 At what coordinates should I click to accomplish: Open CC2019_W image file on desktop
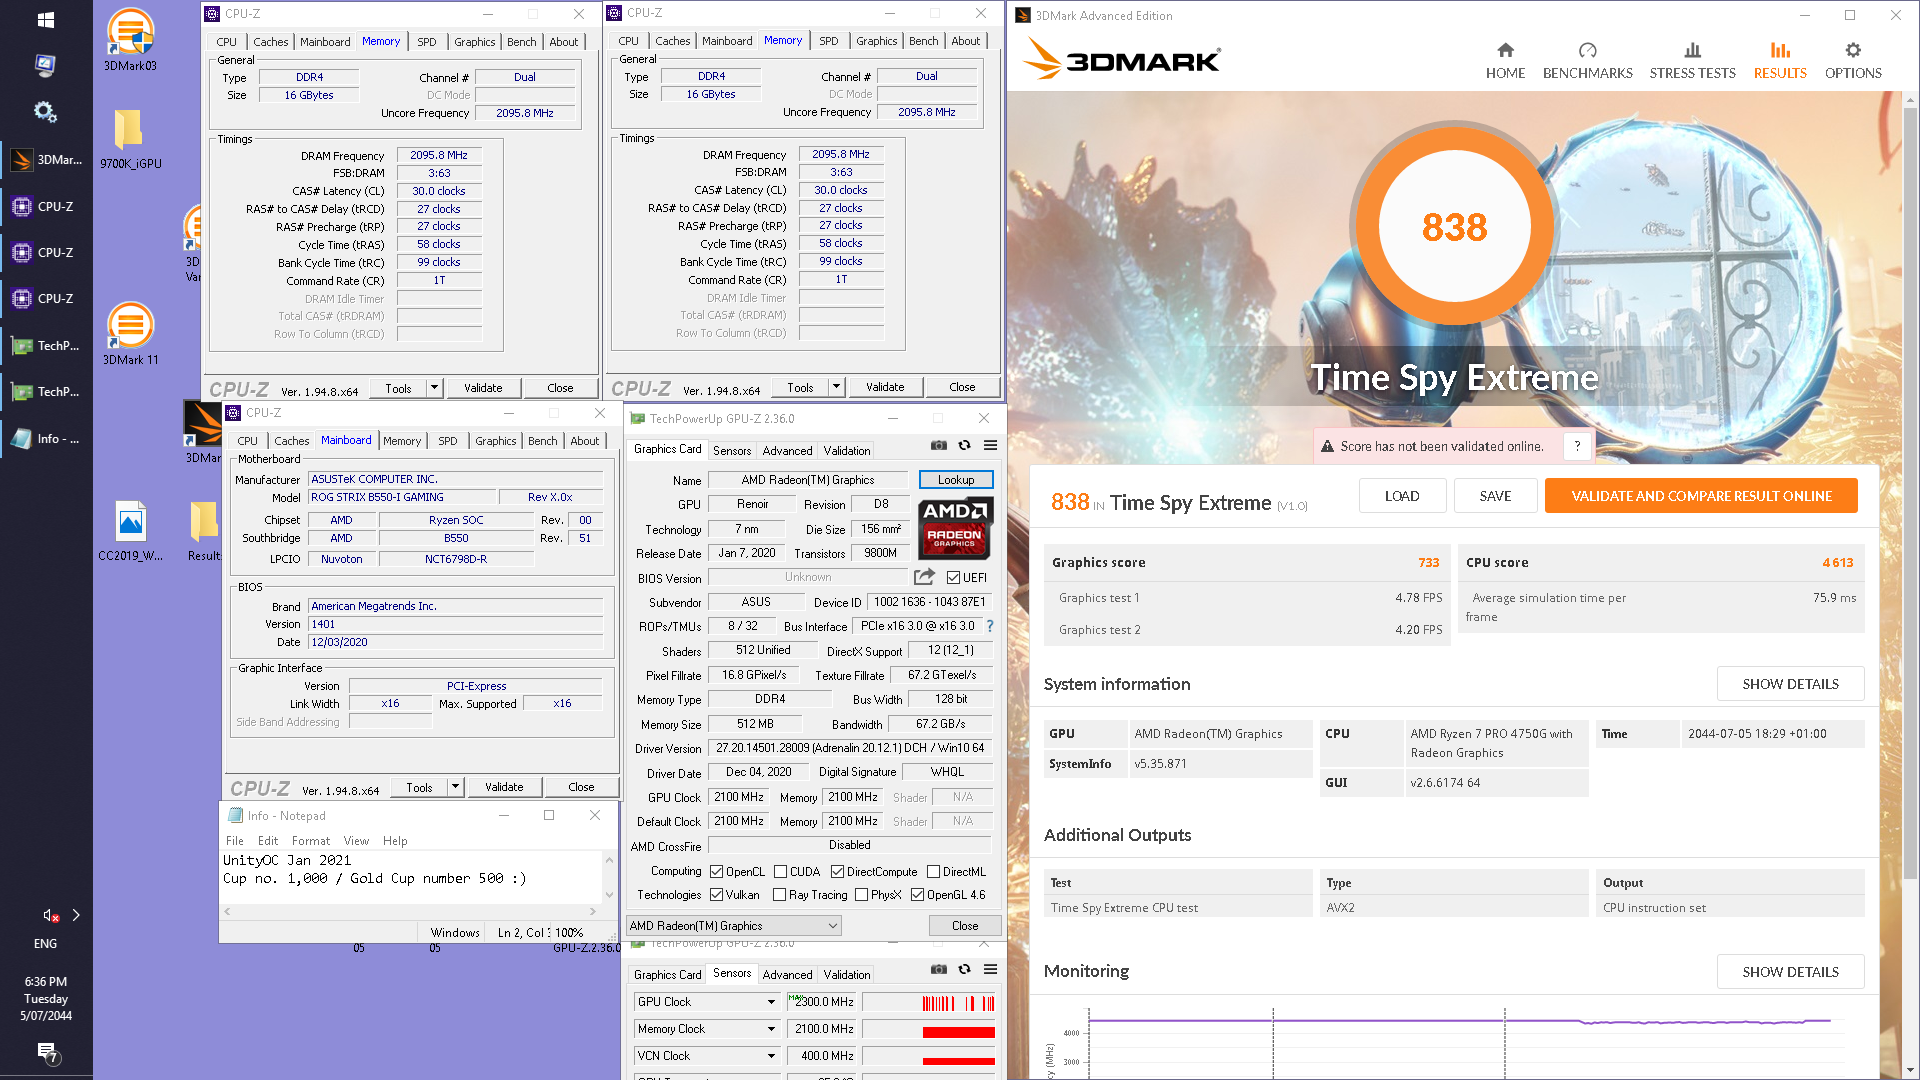coord(130,531)
